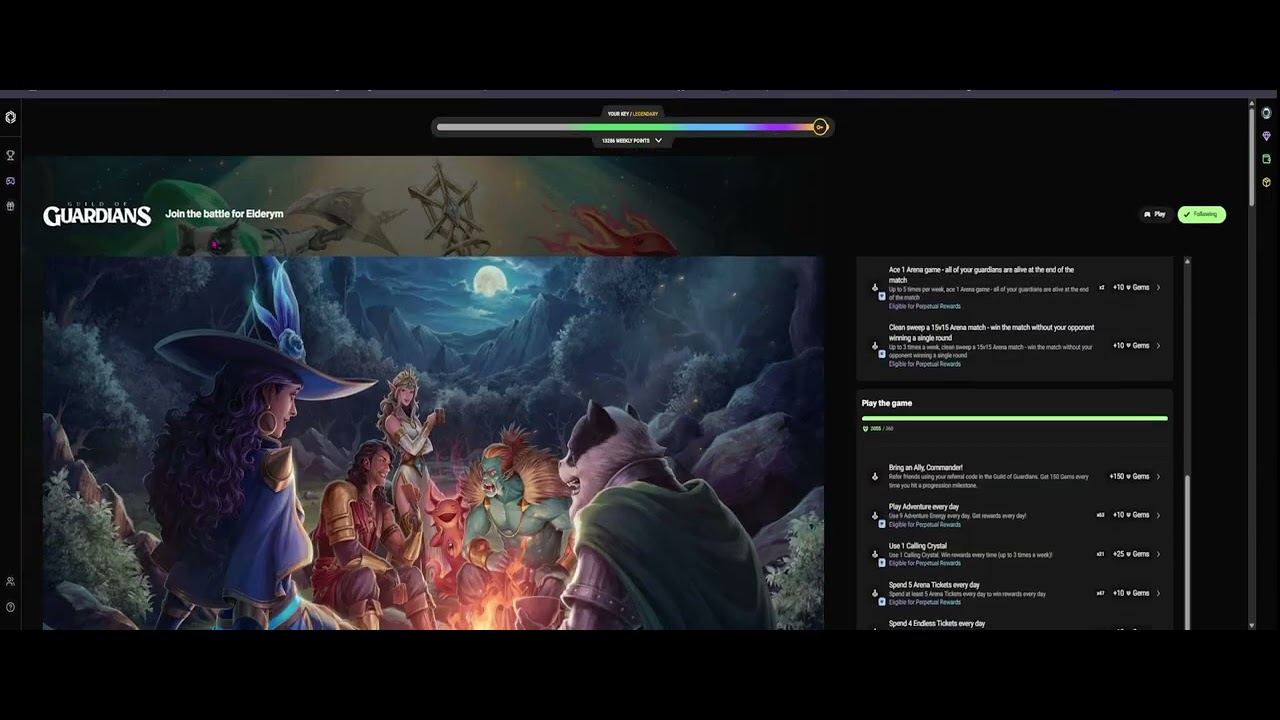Viewport: 1280px width, 720px height.
Task: Open 'Eligible for Perpetual Rewards' under Play Adventure
Action: [x=924, y=524]
